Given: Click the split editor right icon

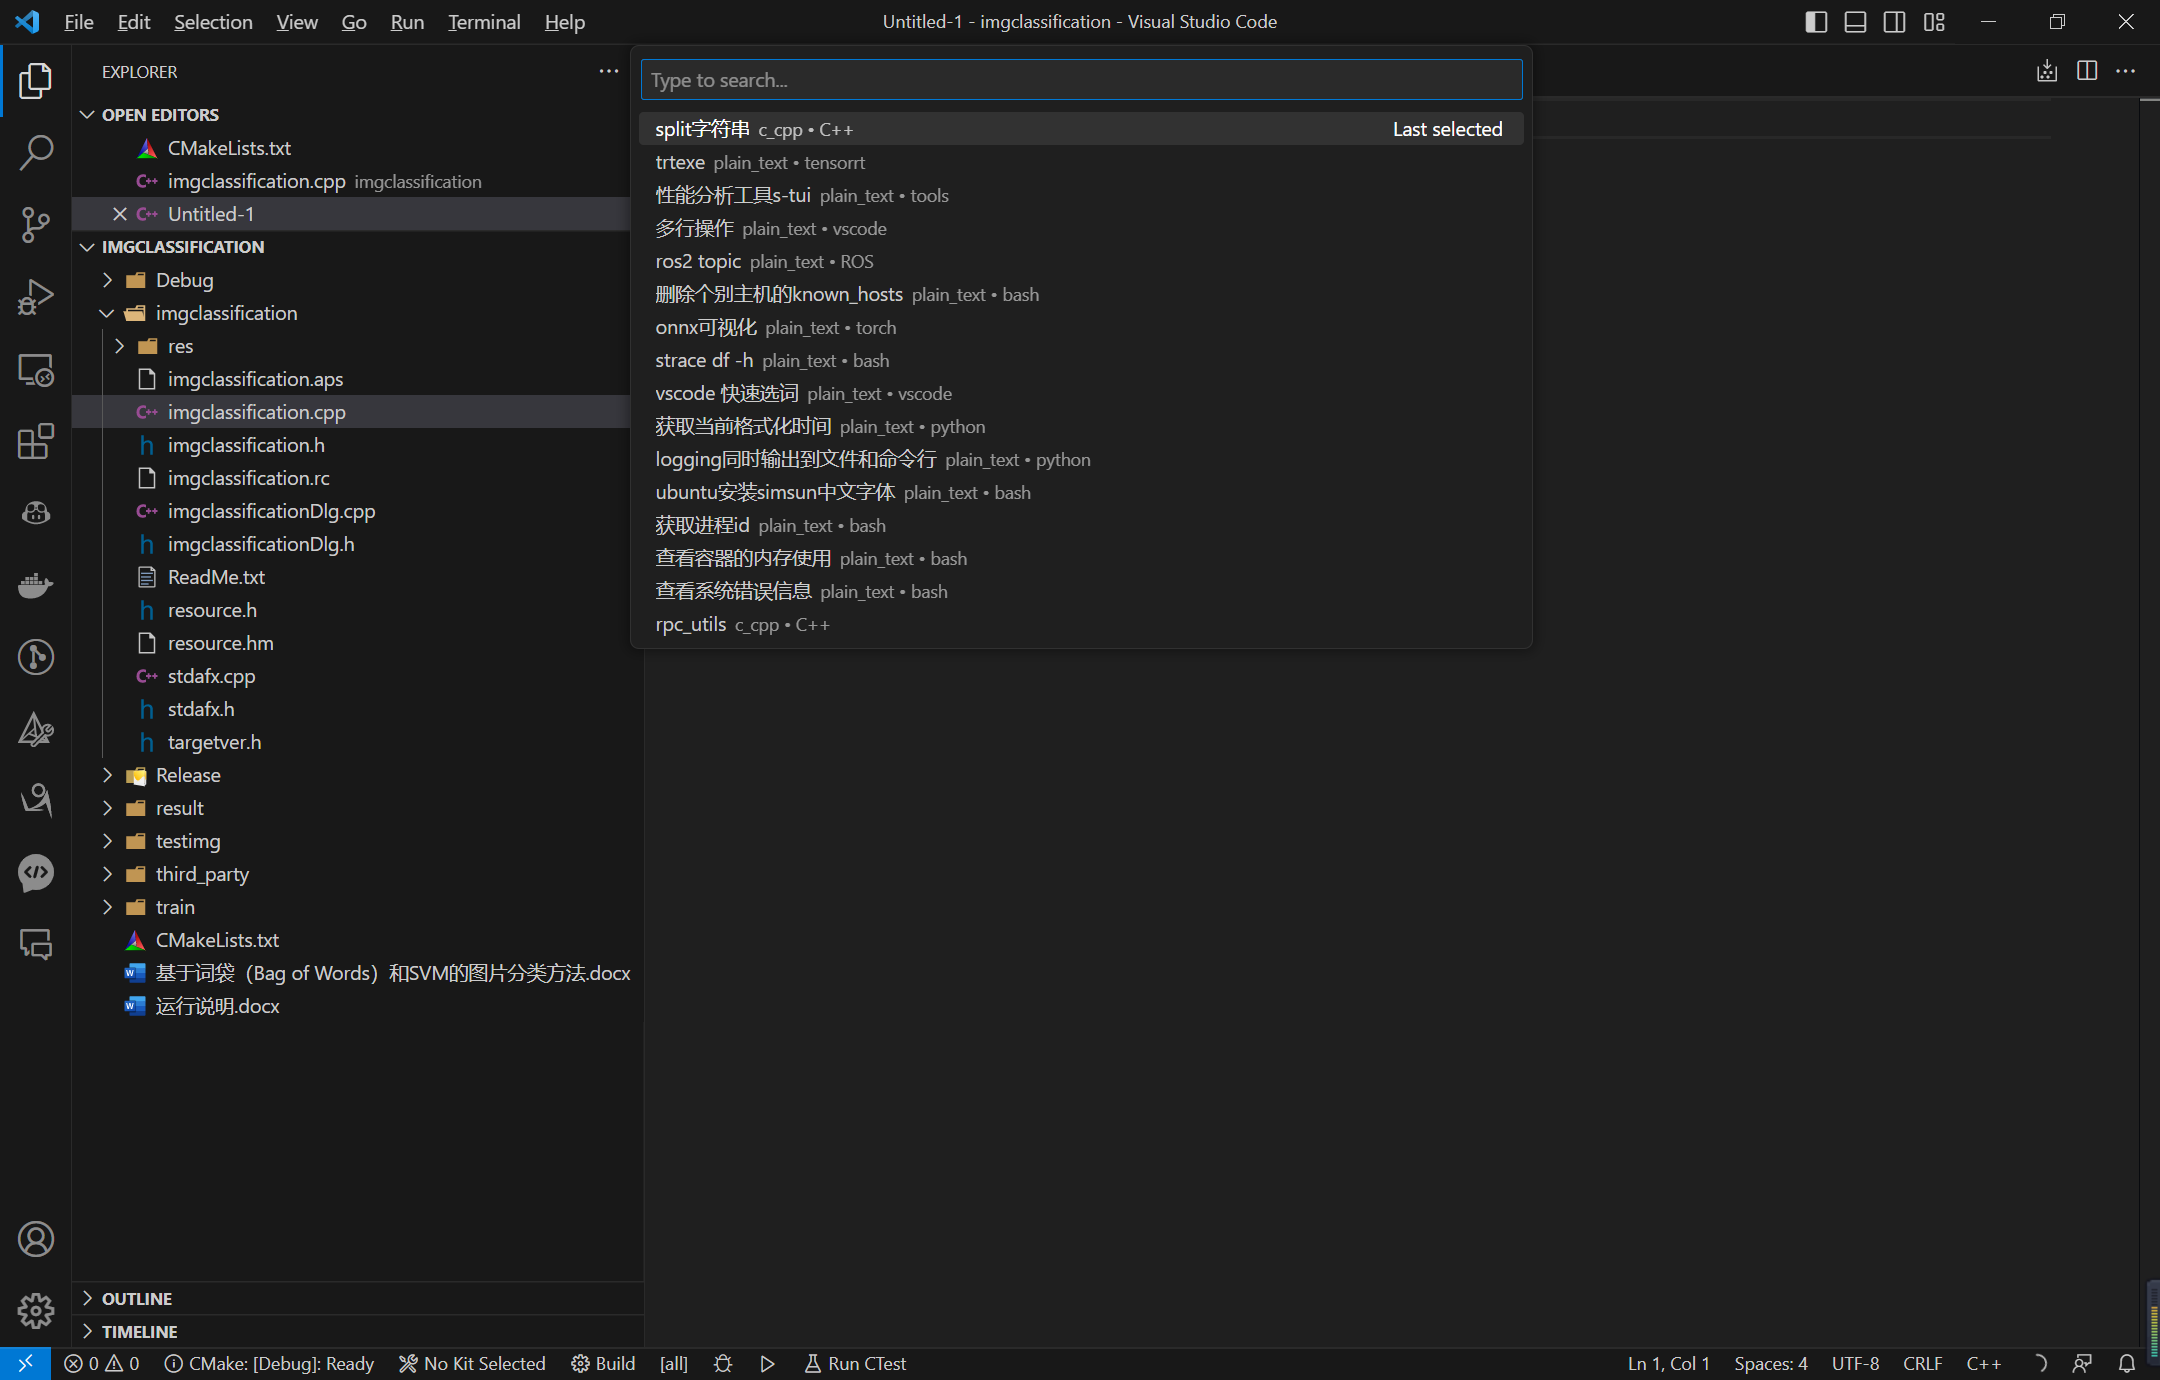Looking at the screenshot, I should (x=2087, y=71).
